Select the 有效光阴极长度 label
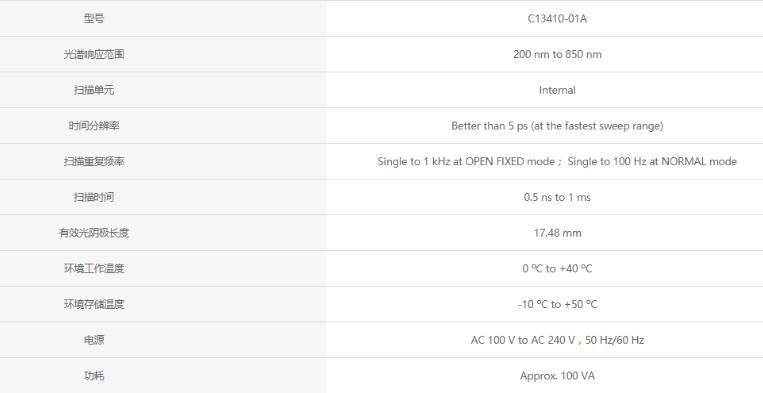763x393 pixels. click(93, 233)
